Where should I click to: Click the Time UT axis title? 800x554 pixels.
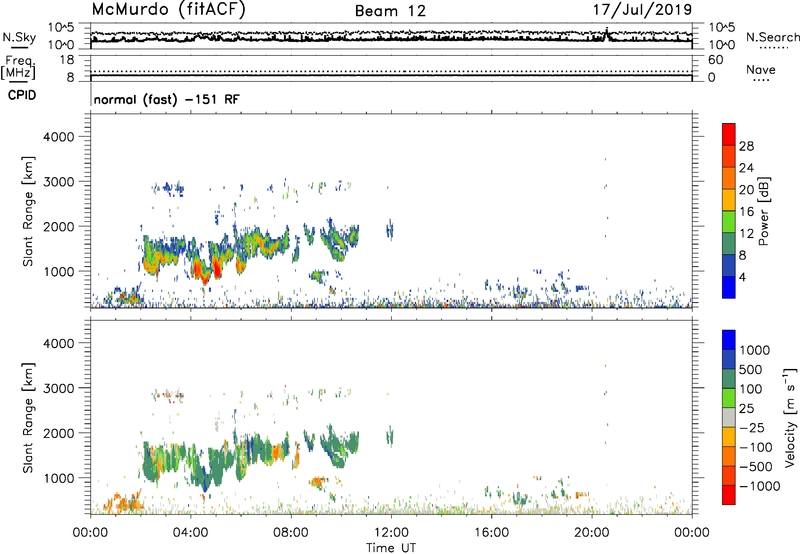click(x=391, y=548)
